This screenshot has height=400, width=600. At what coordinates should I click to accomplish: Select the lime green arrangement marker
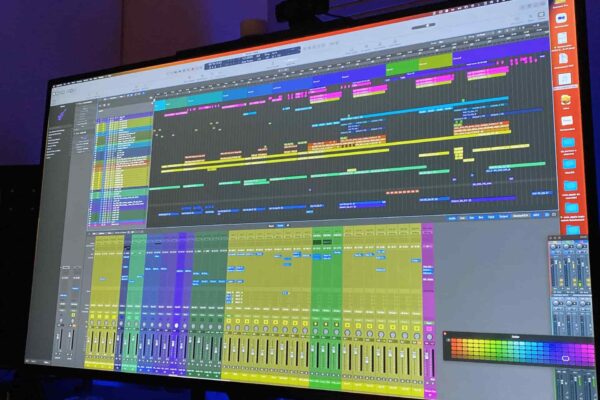(436, 61)
